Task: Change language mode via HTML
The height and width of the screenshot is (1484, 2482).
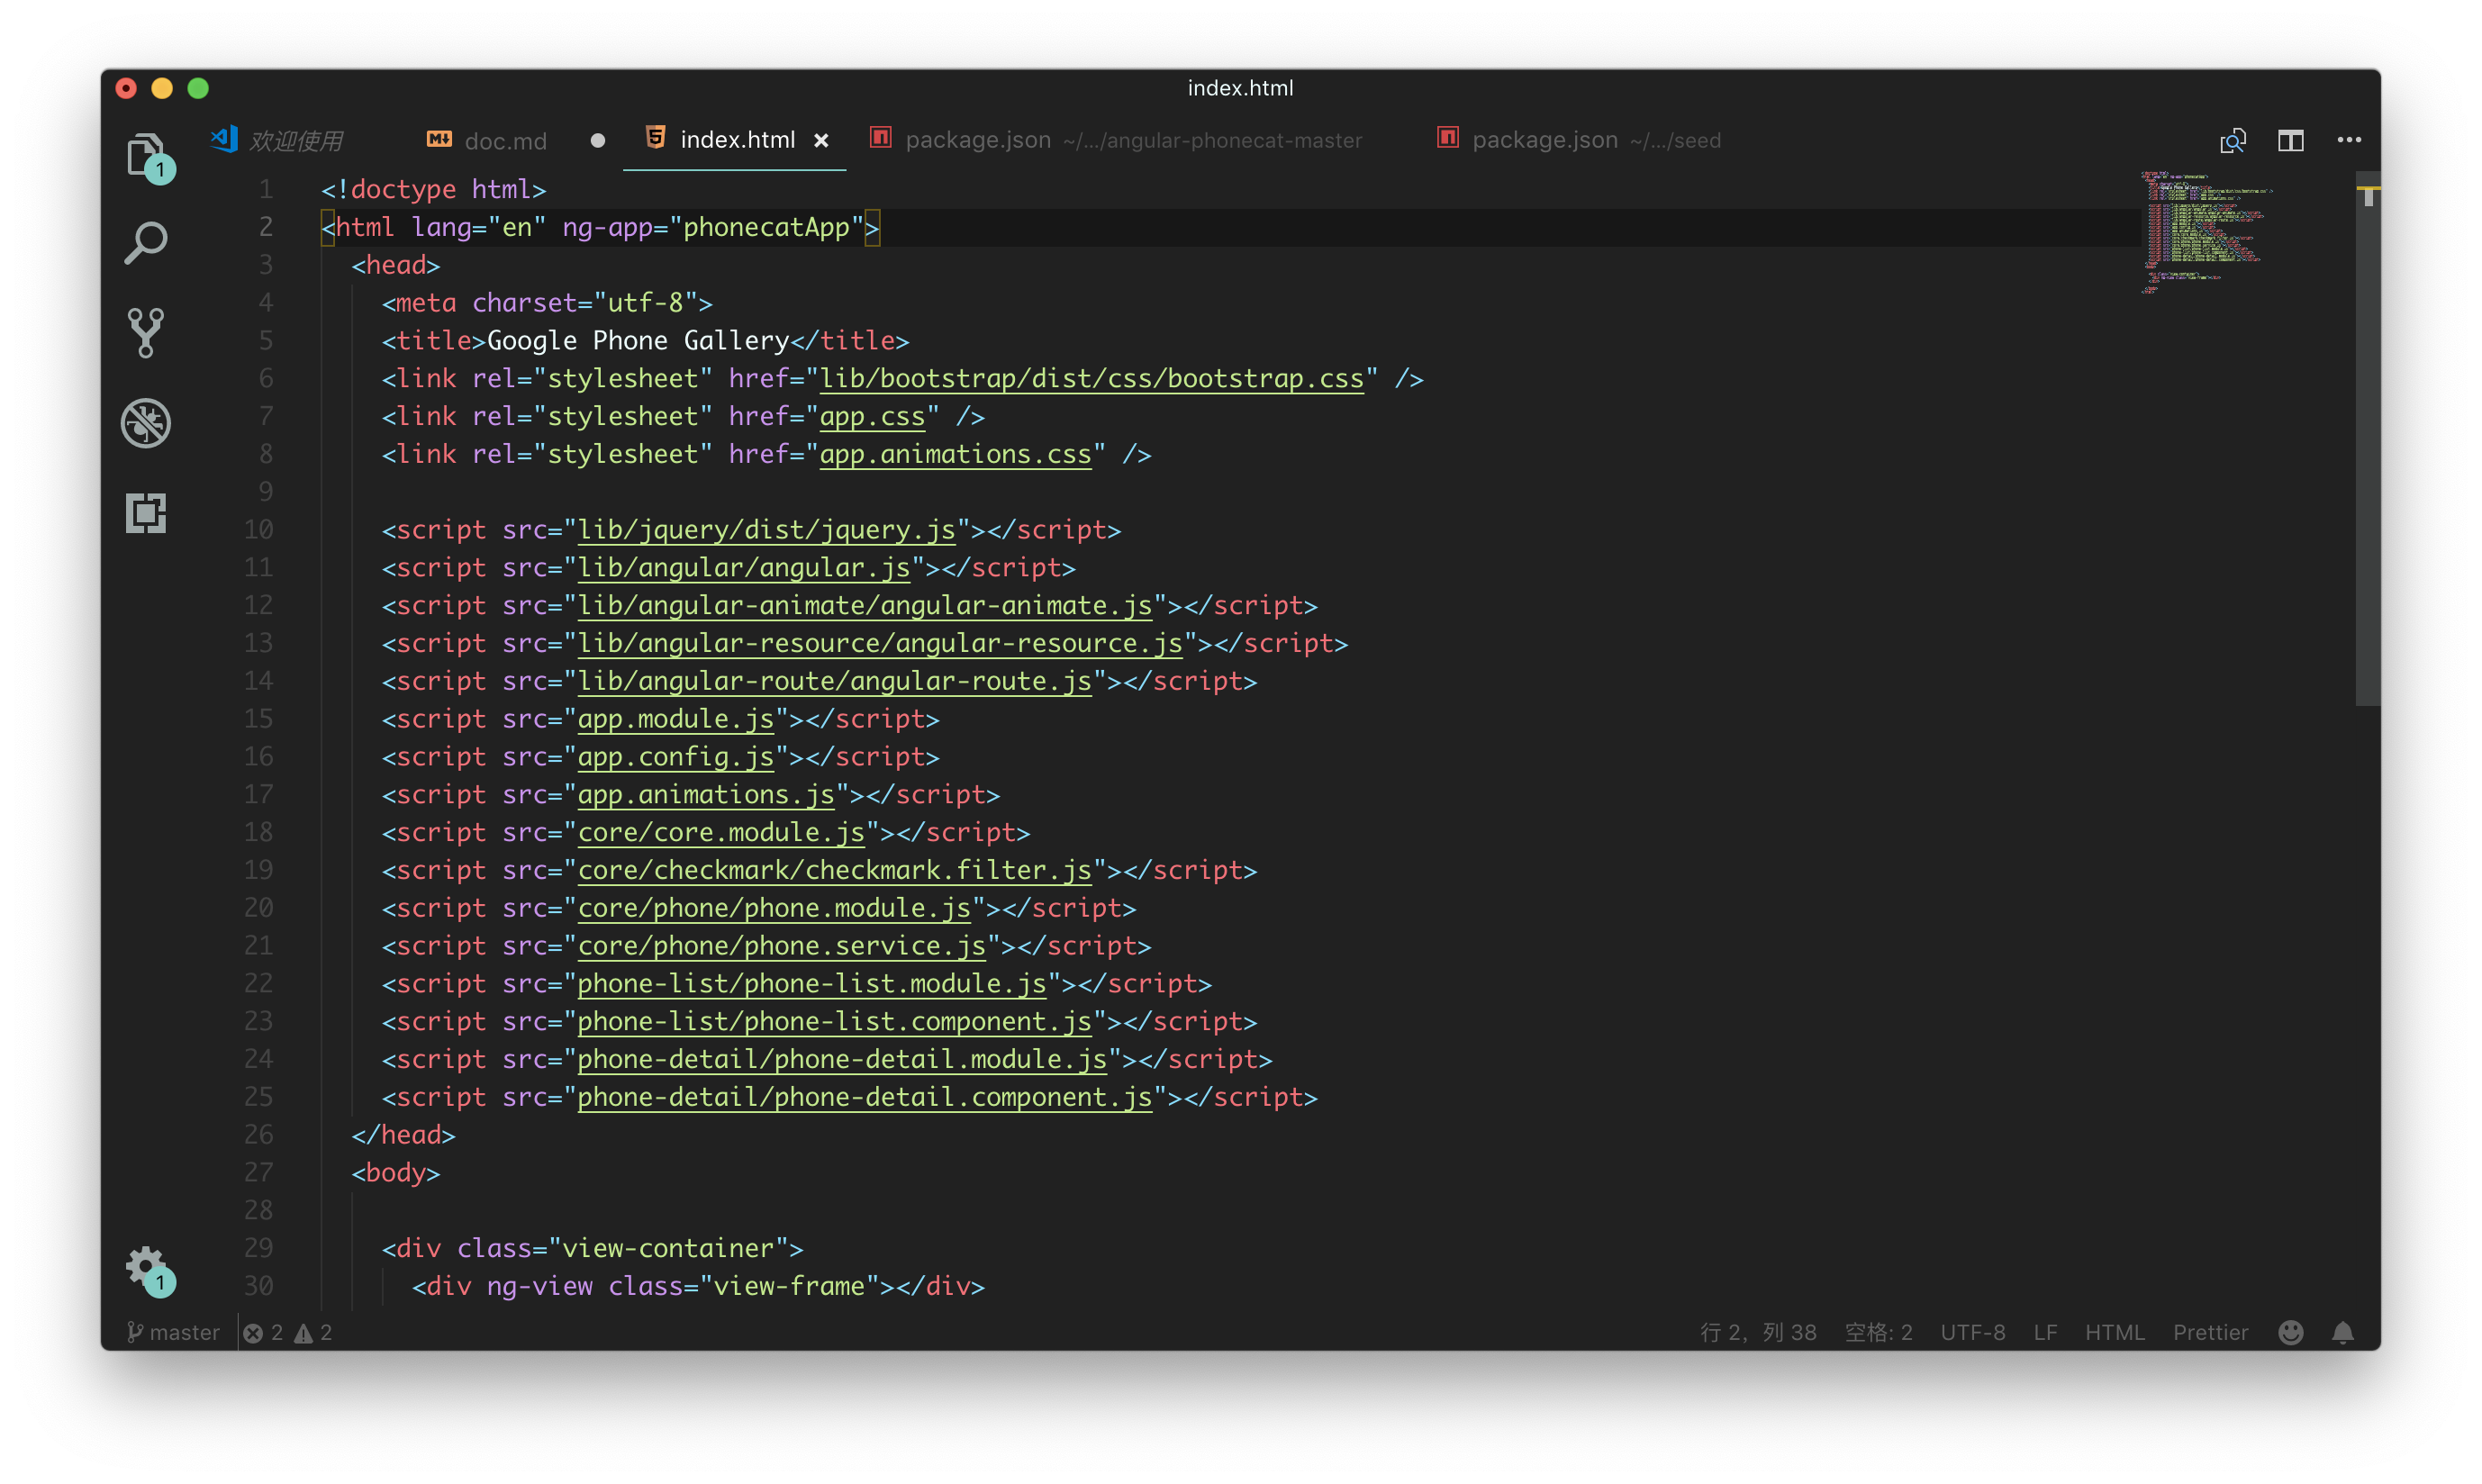Action: [x=2114, y=1332]
